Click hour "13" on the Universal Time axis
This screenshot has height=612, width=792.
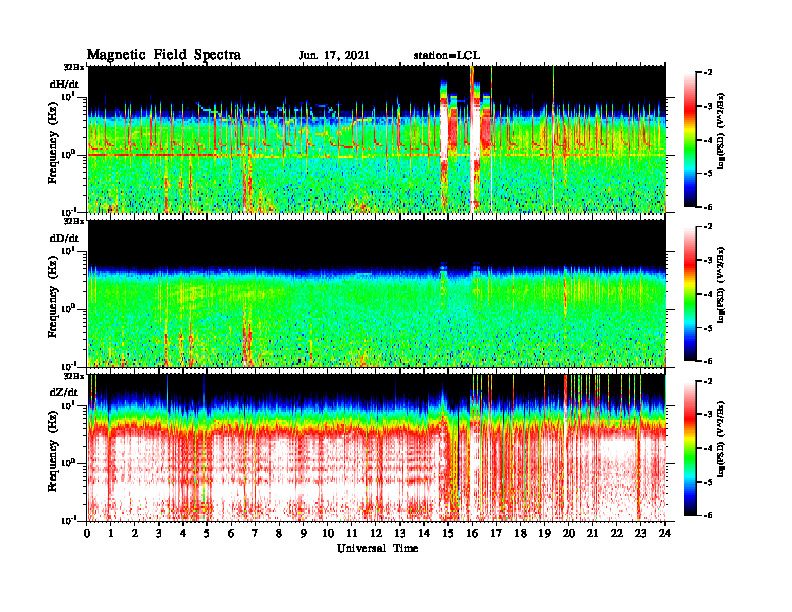(x=400, y=534)
